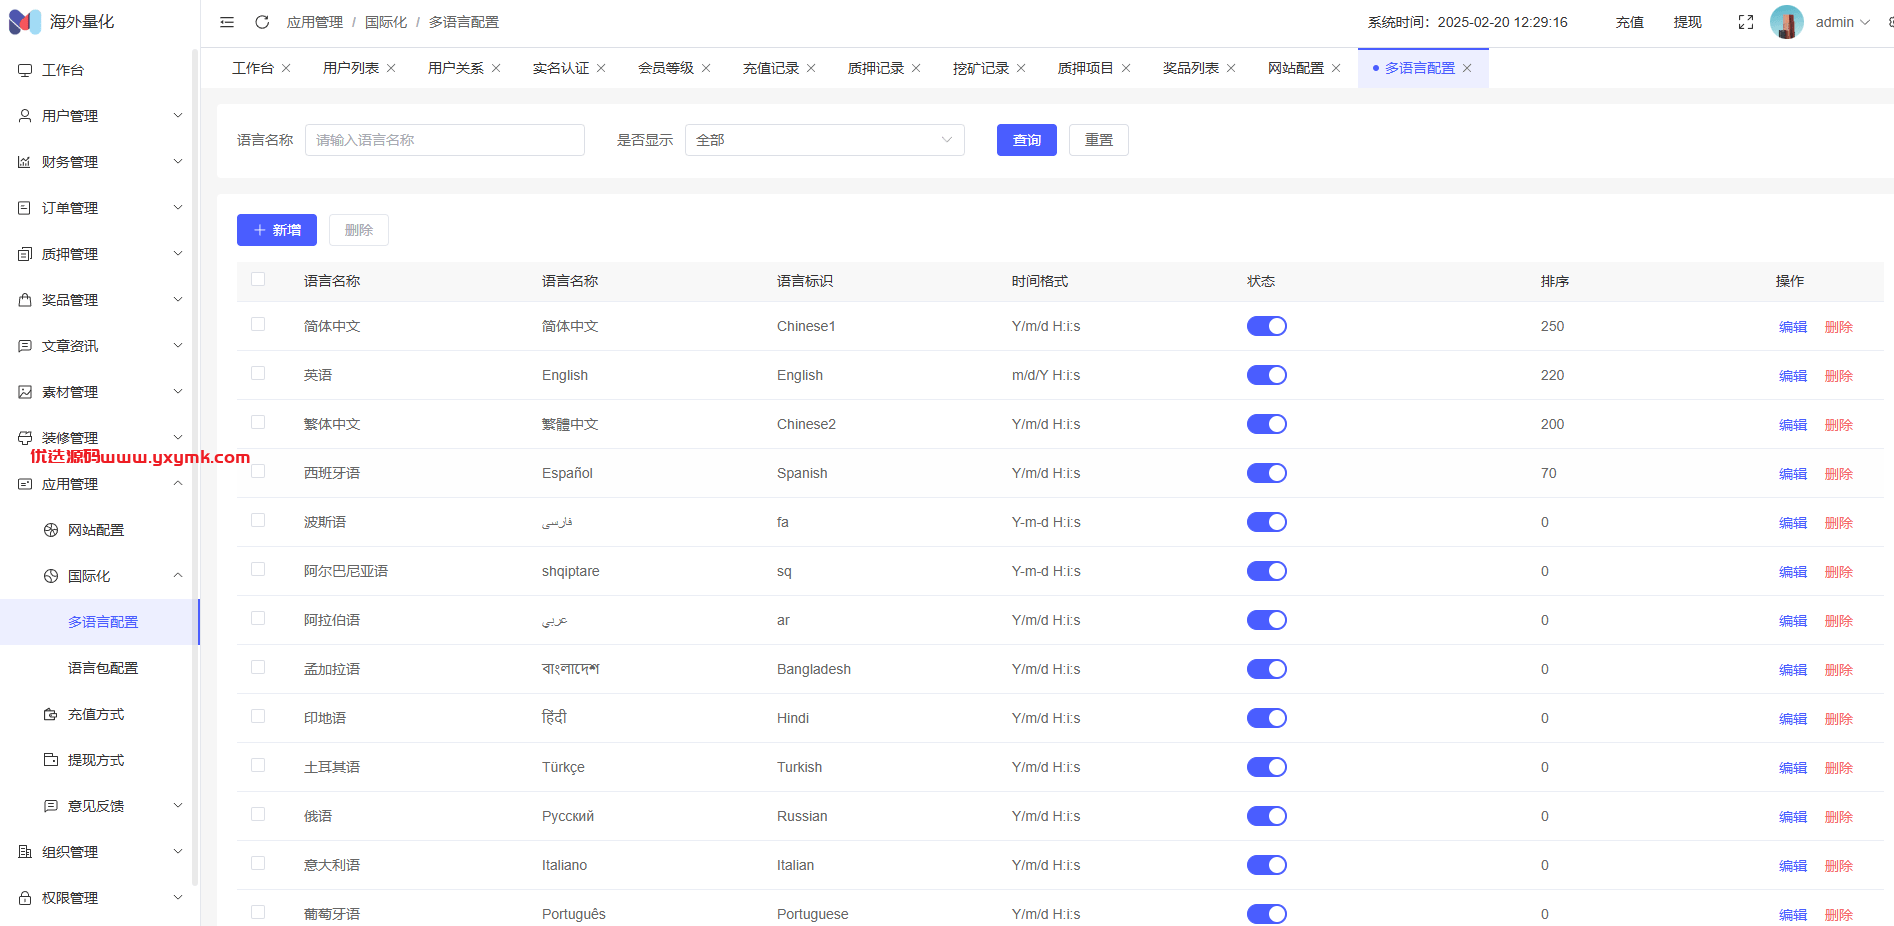
Task: Select the 波斯语 row checkbox
Action: tap(258, 521)
